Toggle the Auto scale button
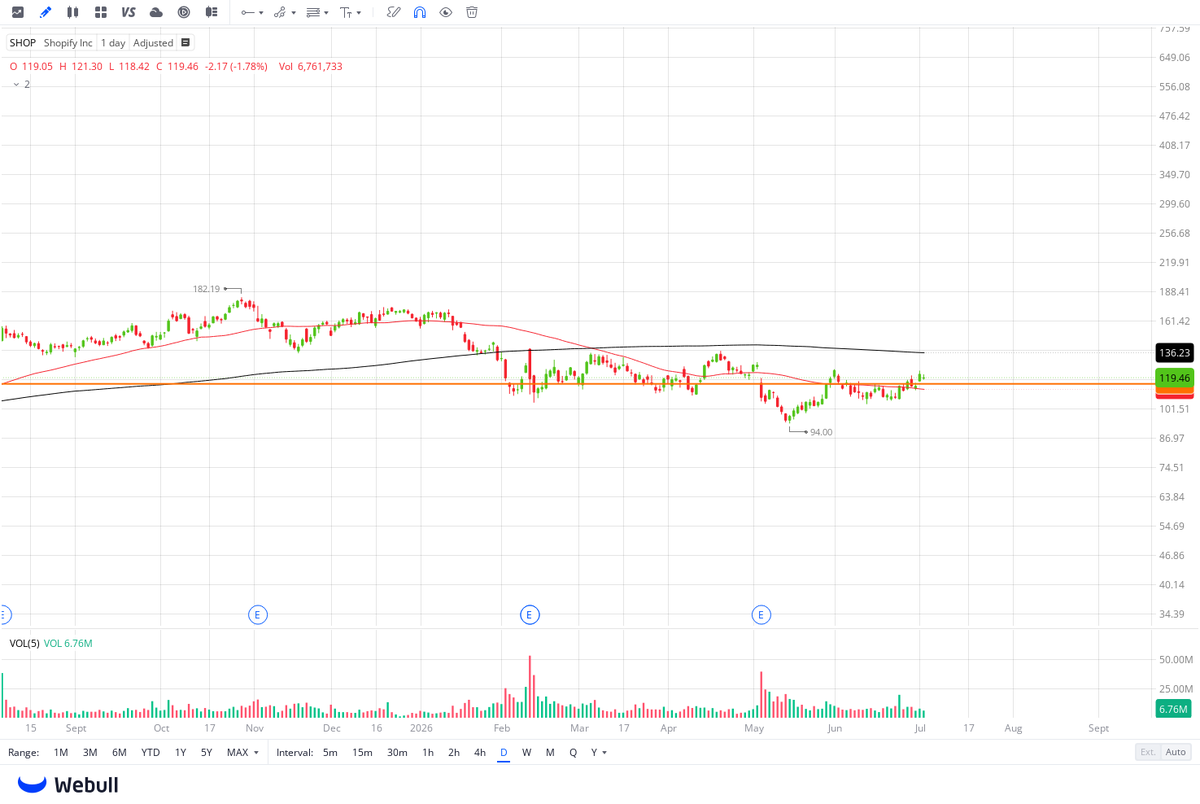The height and width of the screenshot is (804, 1200). pyautogui.click(x=1176, y=752)
